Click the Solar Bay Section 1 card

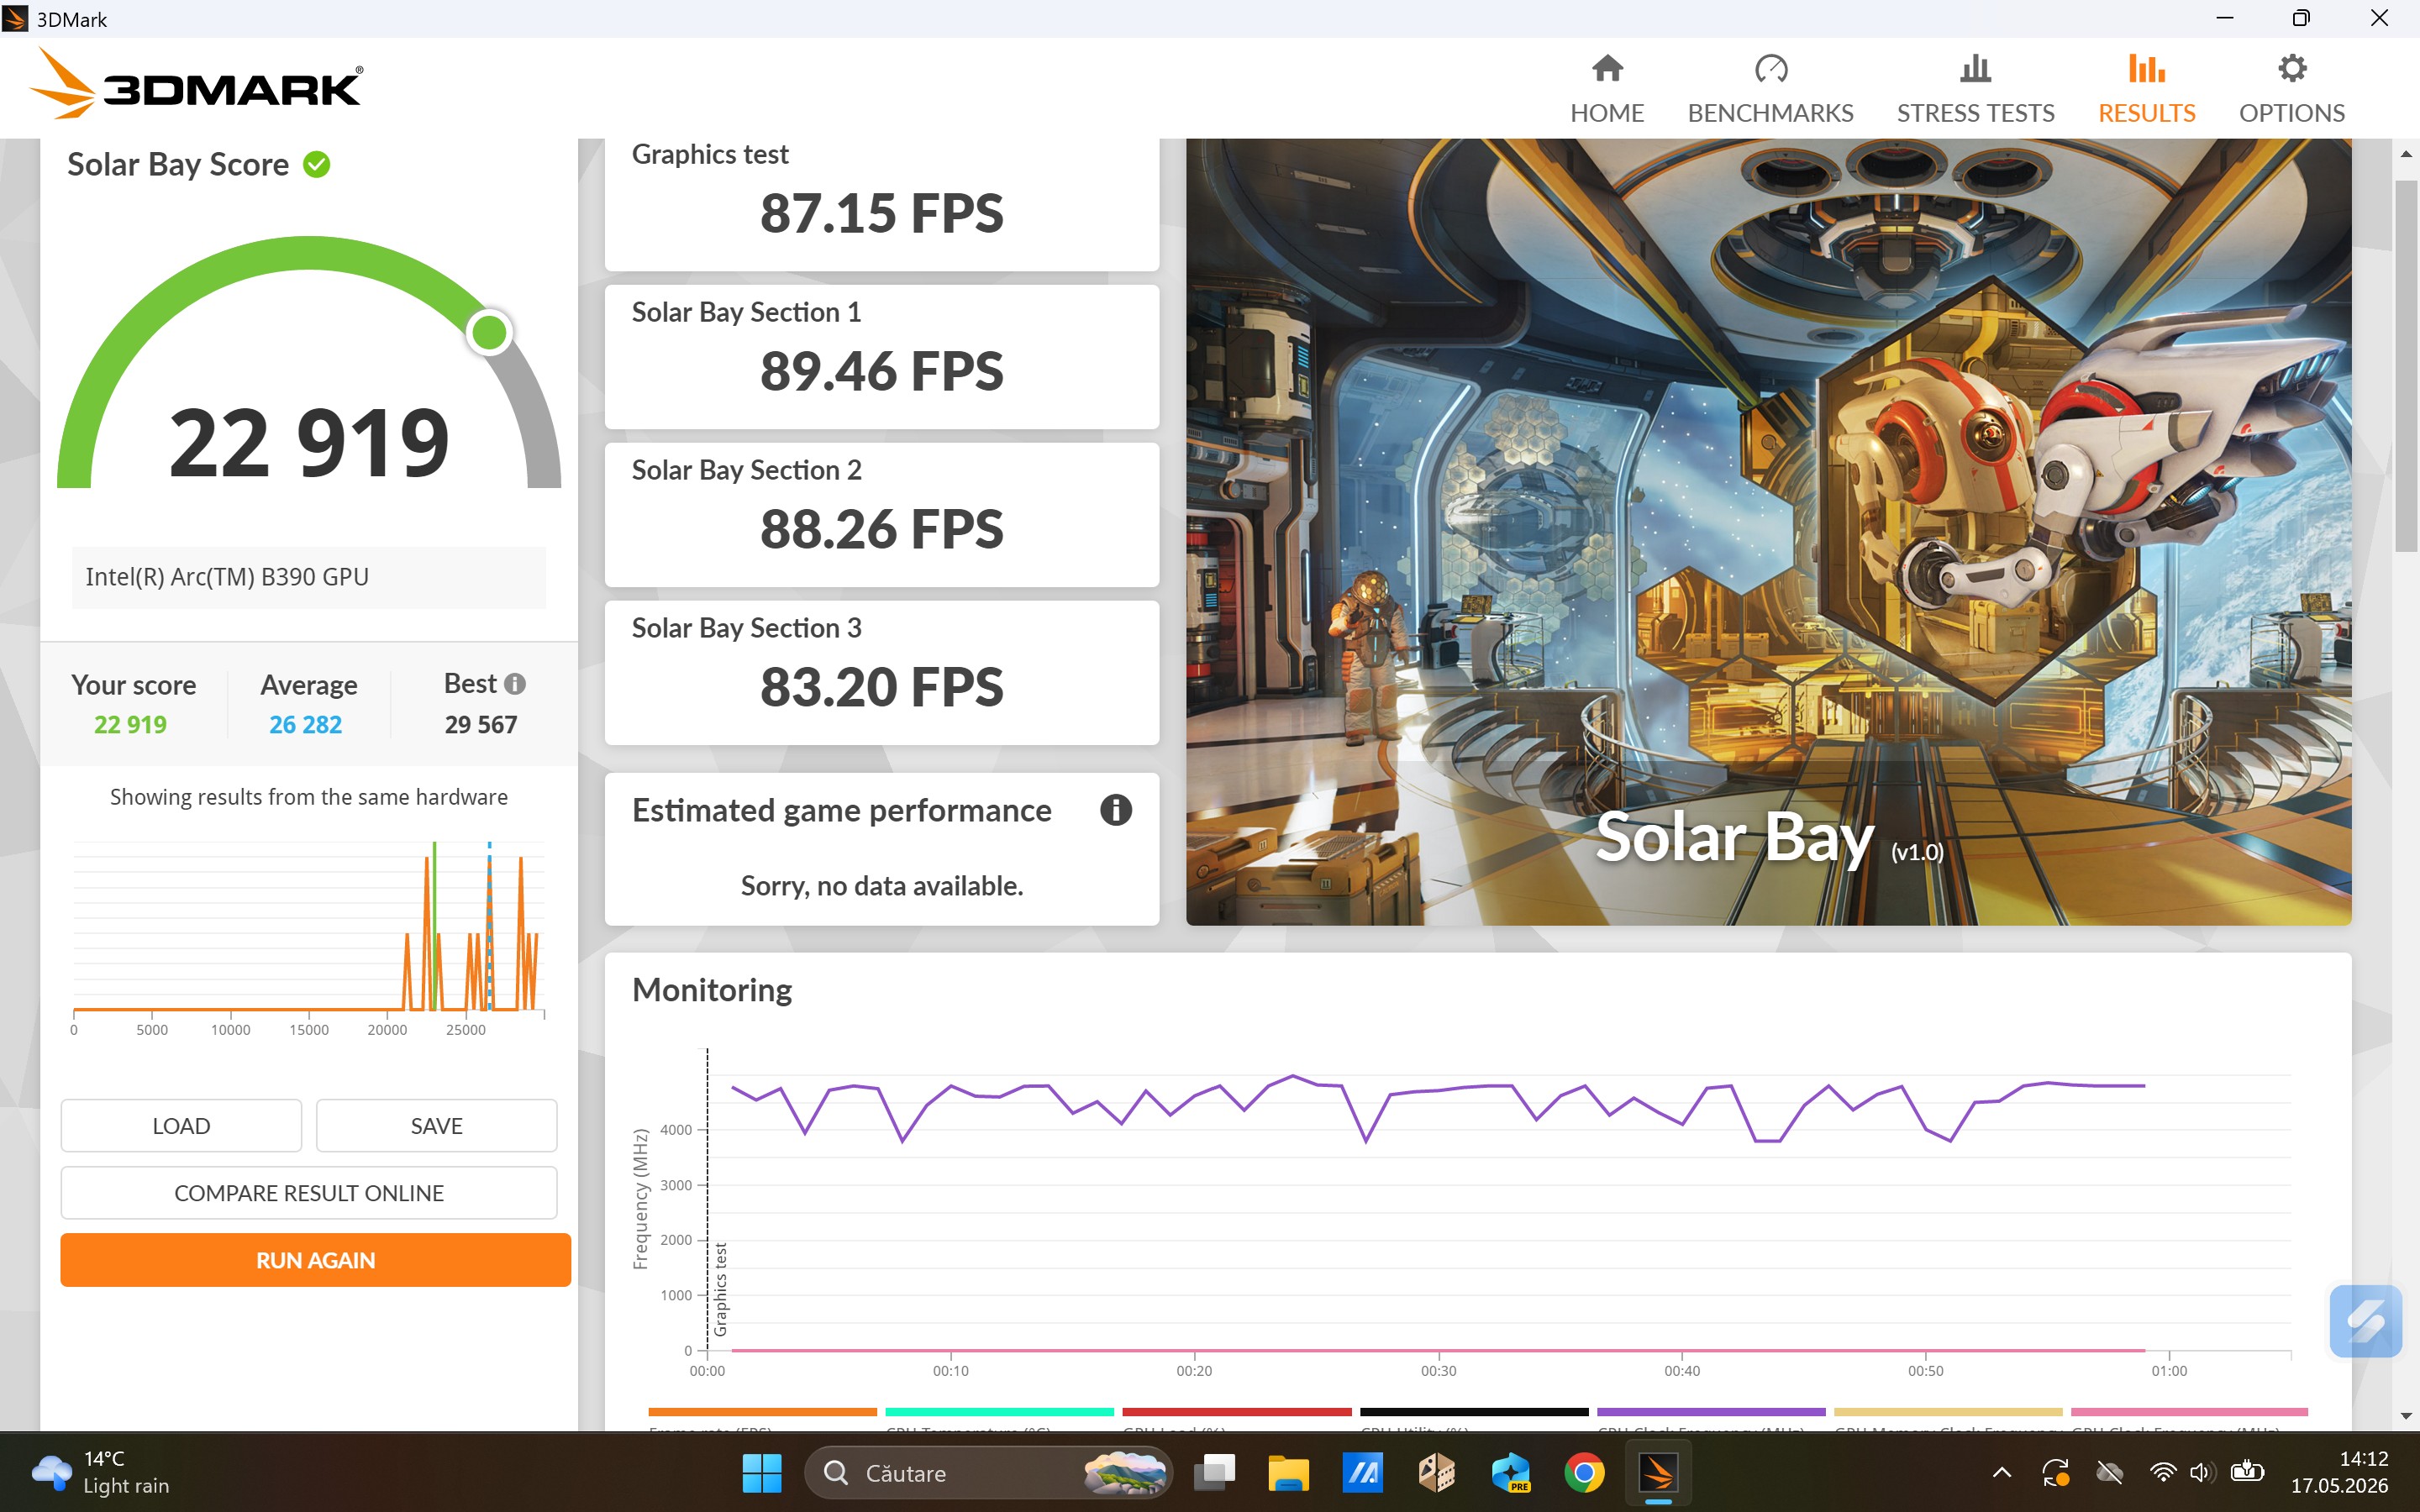coord(881,357)
